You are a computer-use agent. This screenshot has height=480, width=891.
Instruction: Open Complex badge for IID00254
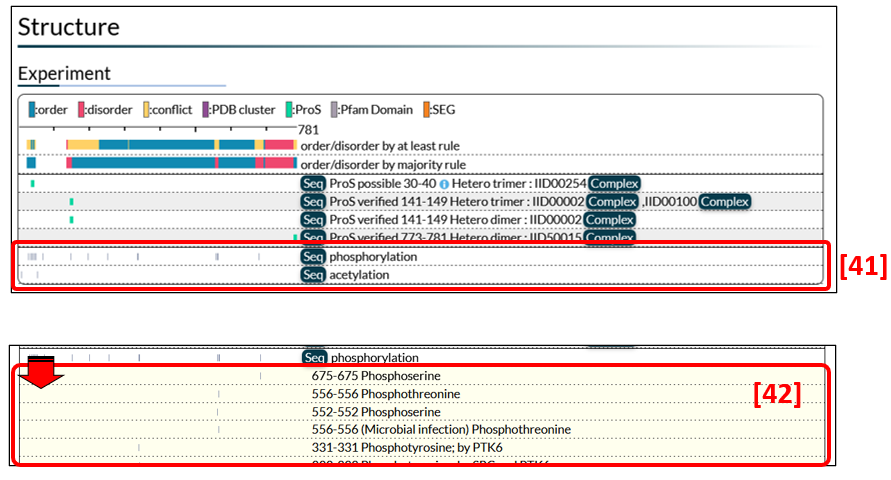click(x=613, y=184)
